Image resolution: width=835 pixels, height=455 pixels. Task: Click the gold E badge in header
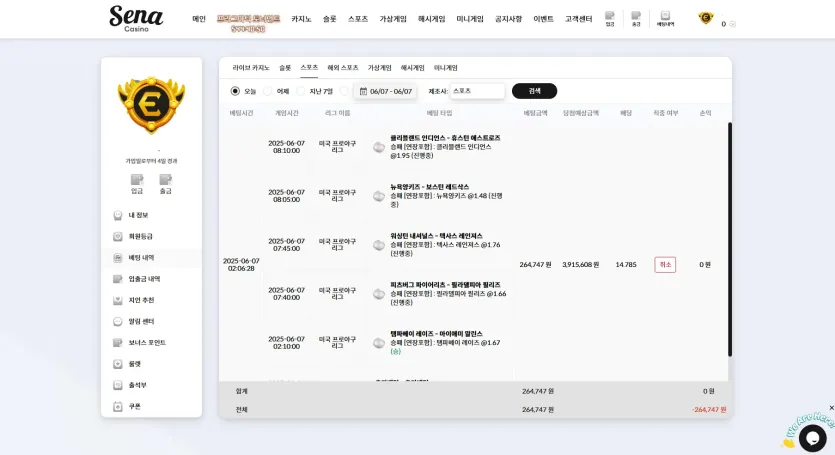[x=706, y=18]
